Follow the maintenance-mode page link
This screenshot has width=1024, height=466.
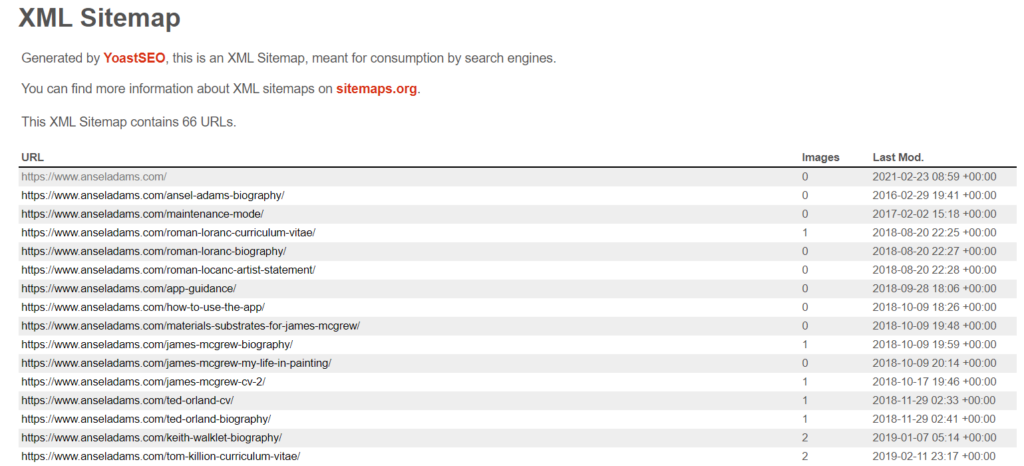142,214
